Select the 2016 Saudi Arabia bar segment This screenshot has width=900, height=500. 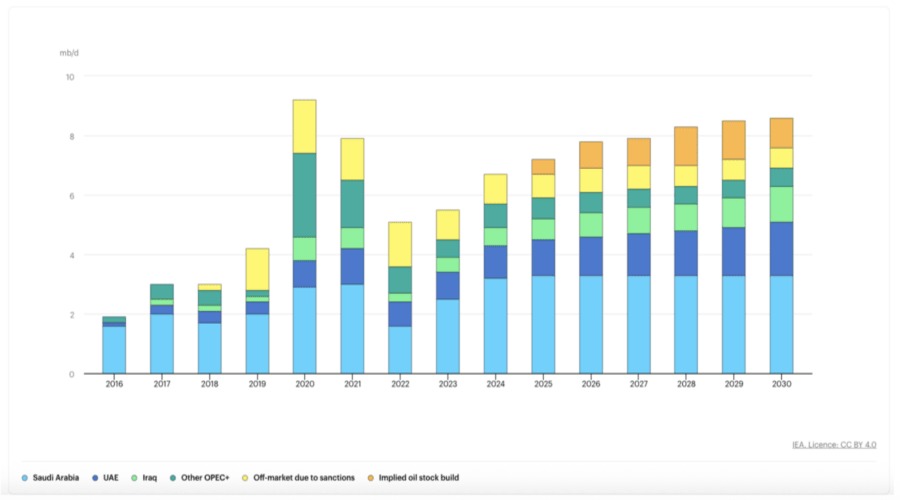point(114,350)
